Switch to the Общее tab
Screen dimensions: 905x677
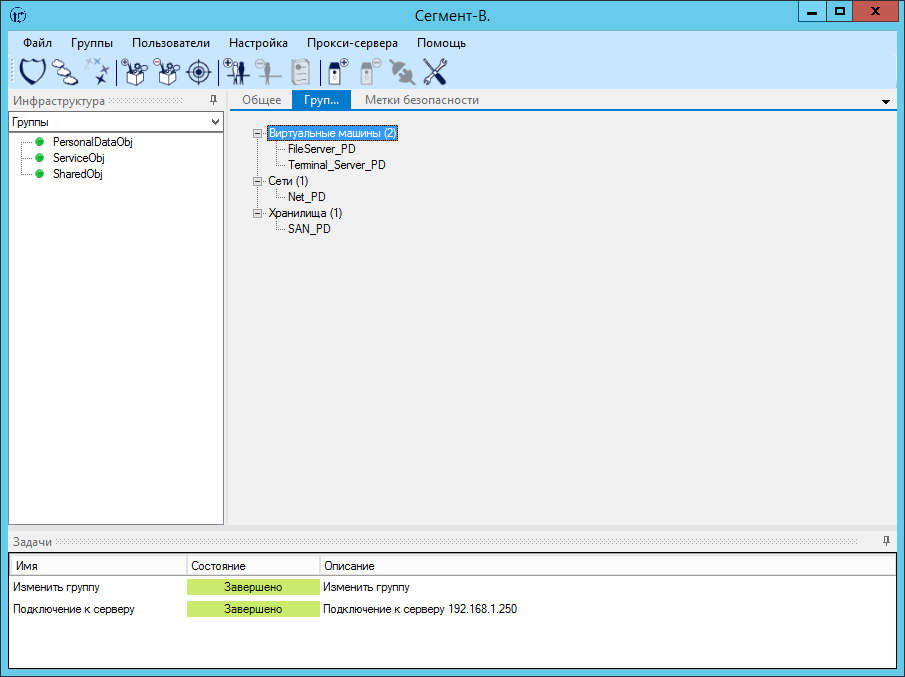point(261,100)
